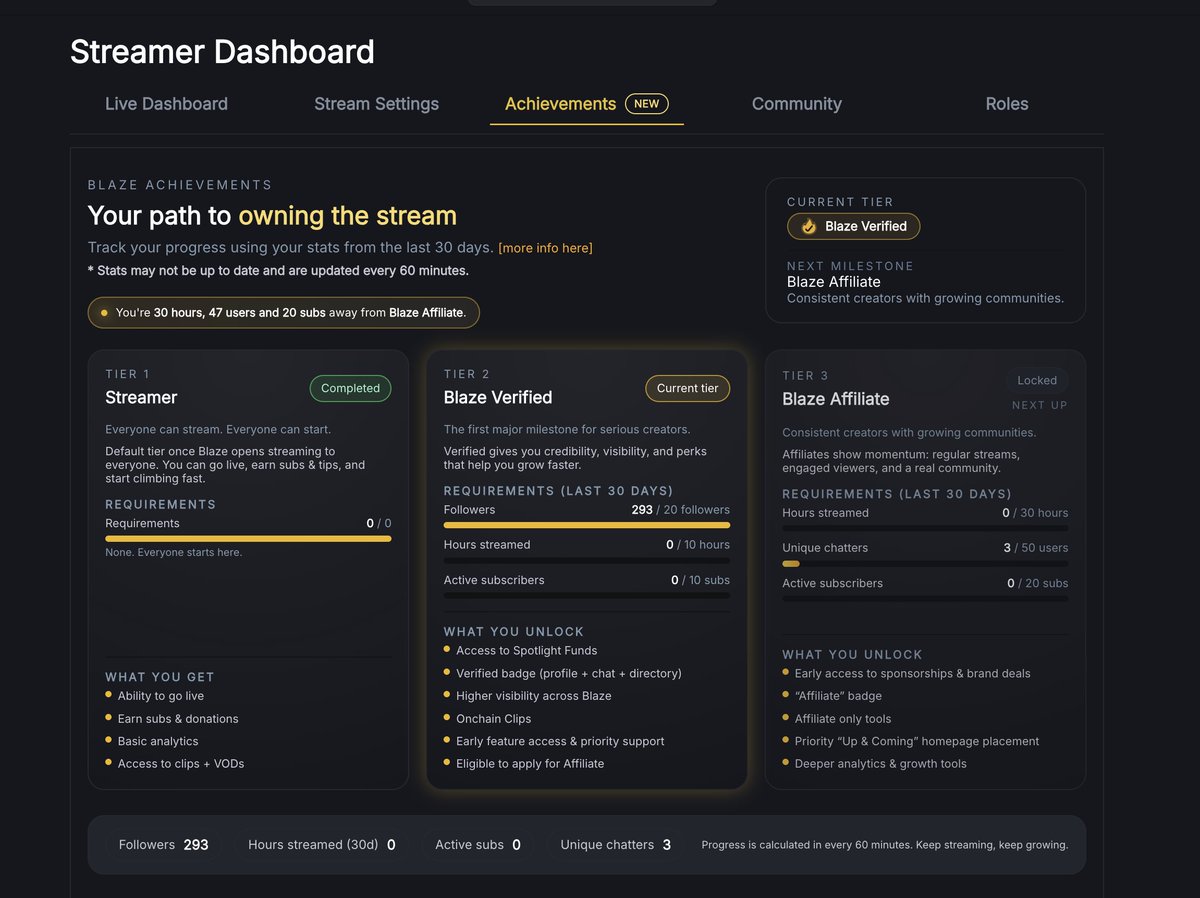Click 'Deeper analytics & growth tools'
Image resolution: width=1200 pixels, height=898 pixels.
(881, 764)
